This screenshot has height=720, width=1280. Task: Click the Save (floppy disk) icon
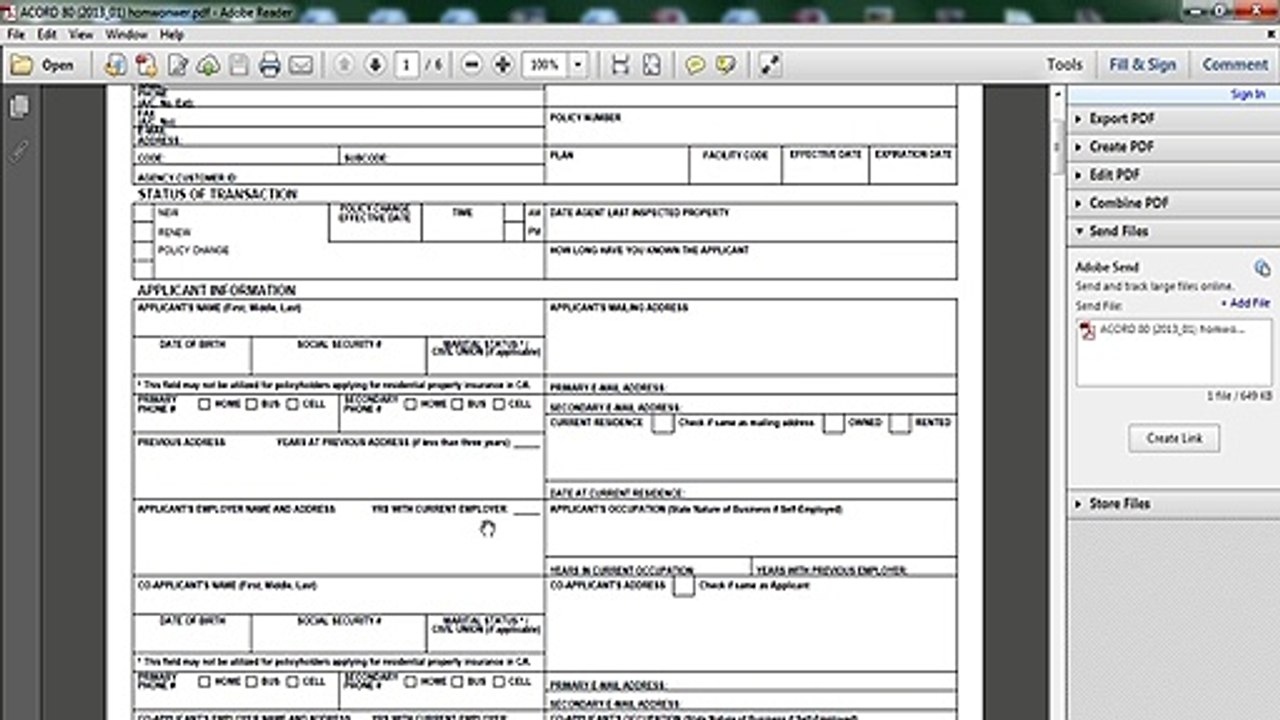click(x=239, y=65)
